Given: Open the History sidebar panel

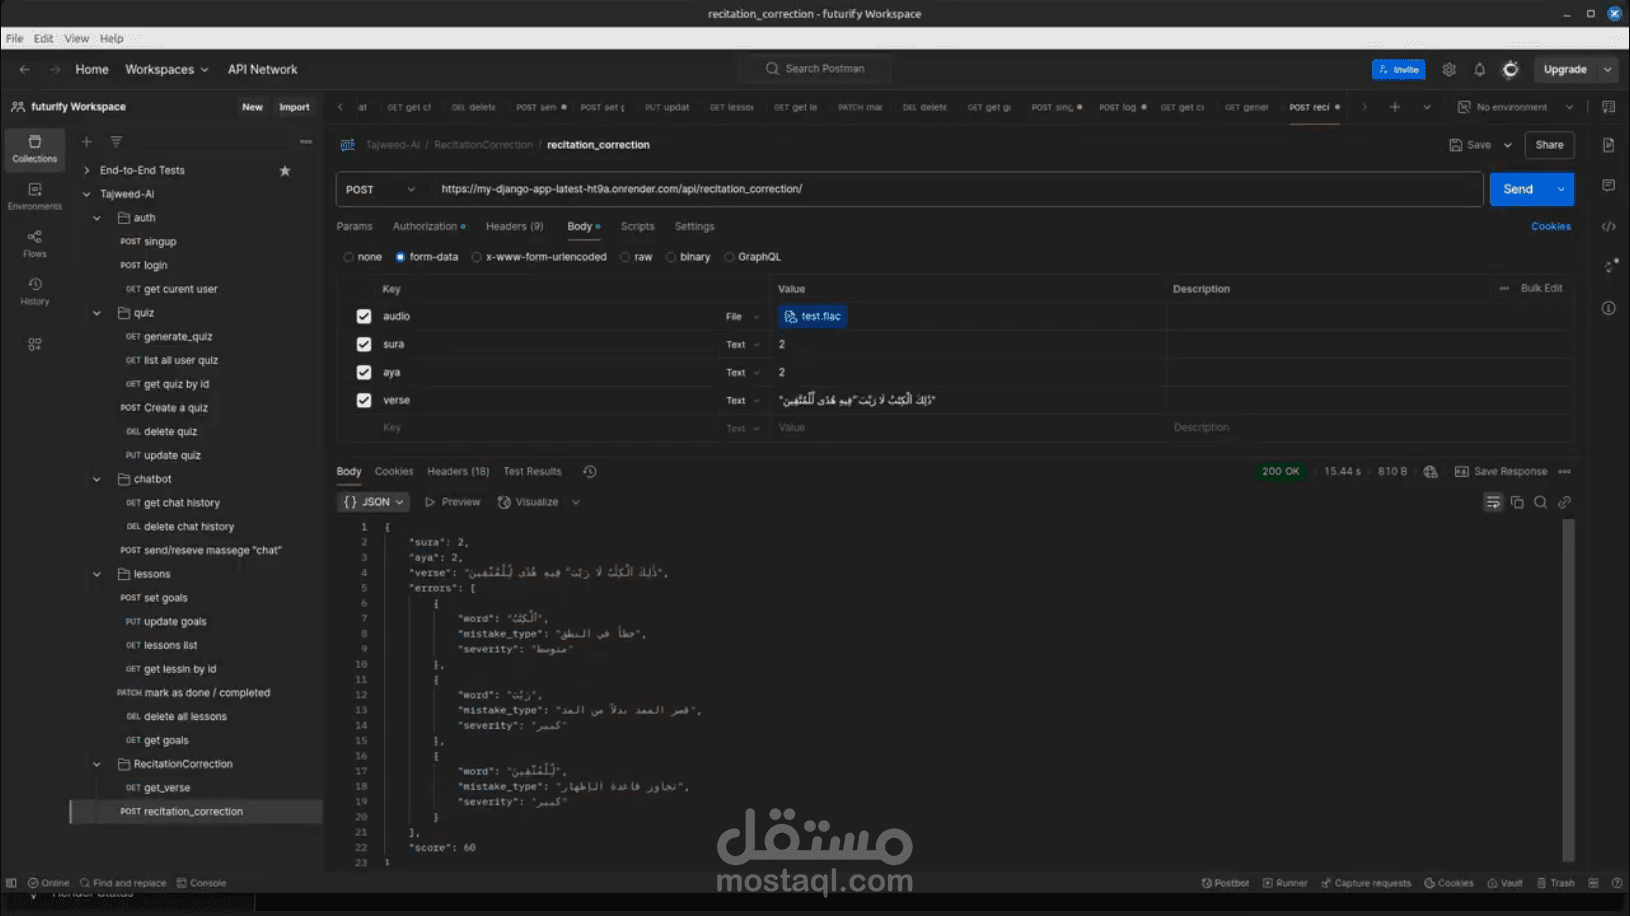Looking at the screenshot, I should pos(35,291).
